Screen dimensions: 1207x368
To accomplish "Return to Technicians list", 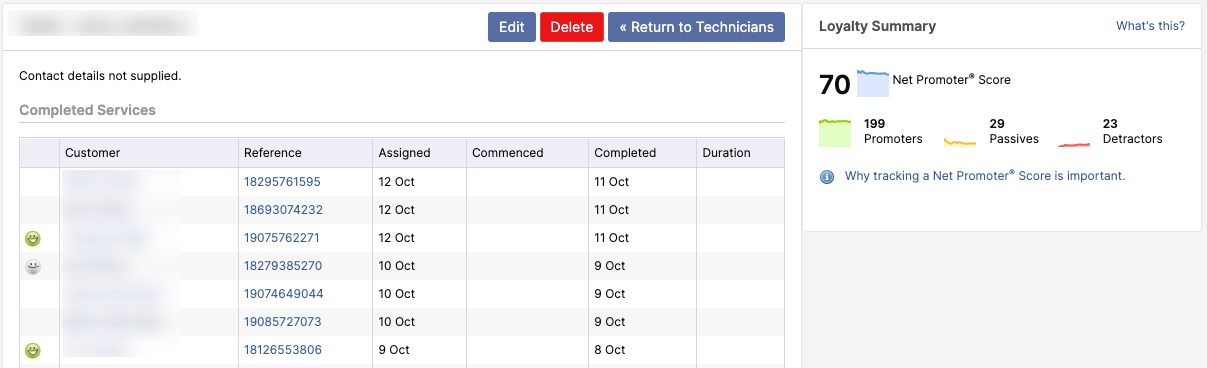I will [x=696, y=27].
